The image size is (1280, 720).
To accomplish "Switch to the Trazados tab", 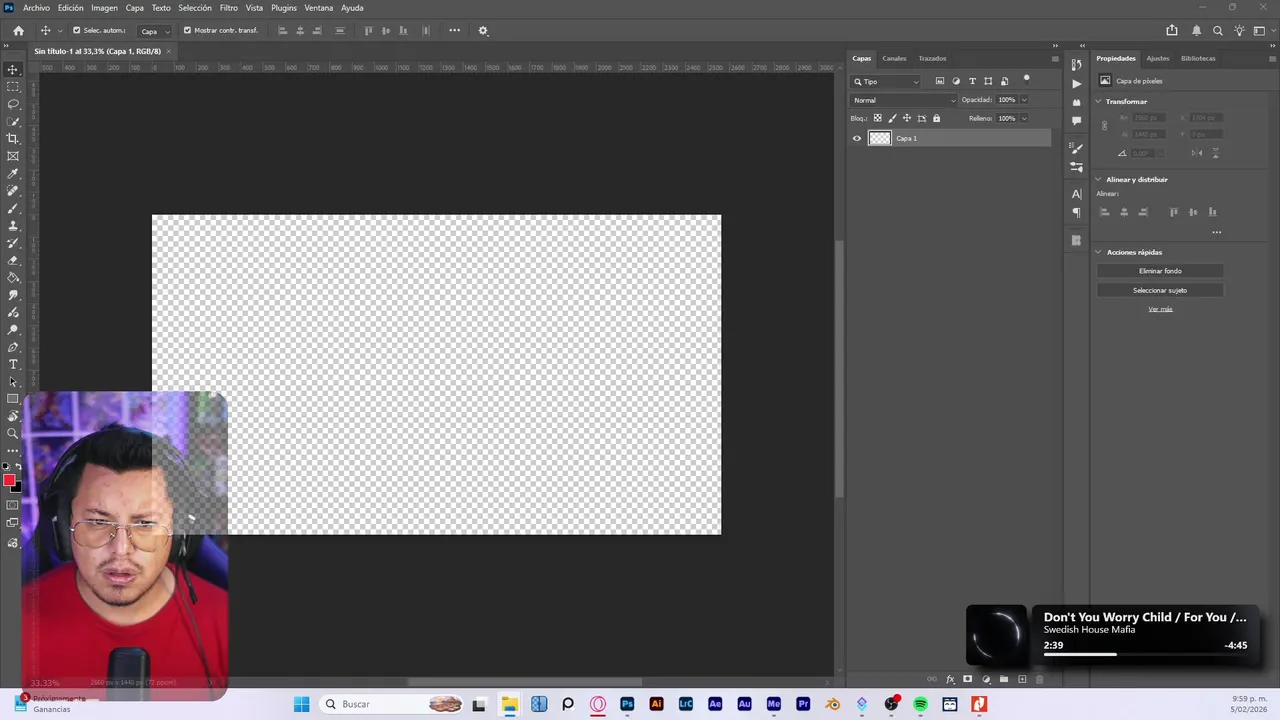I will [x=932, y=58].
